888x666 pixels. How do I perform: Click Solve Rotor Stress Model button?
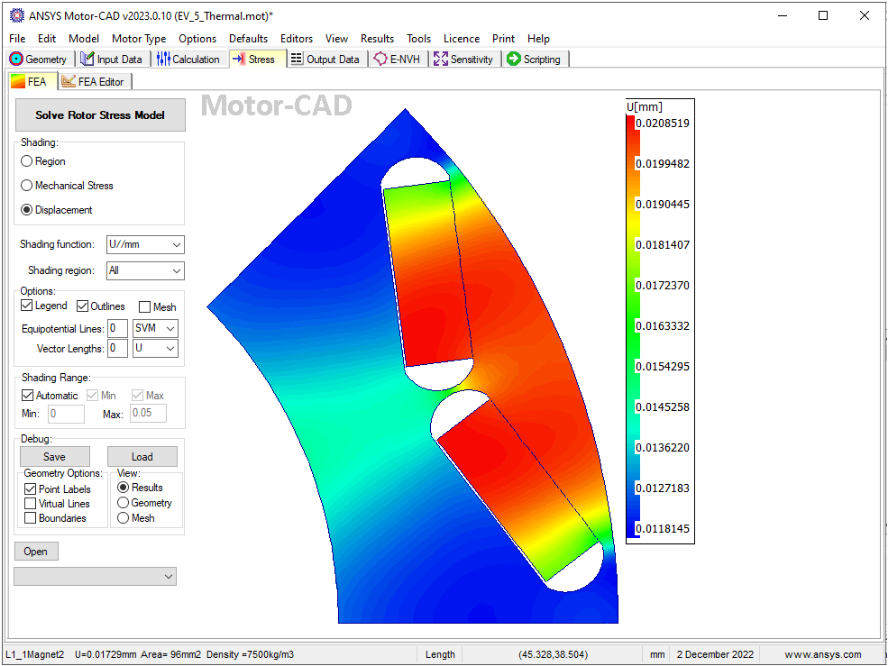point(100,115)
